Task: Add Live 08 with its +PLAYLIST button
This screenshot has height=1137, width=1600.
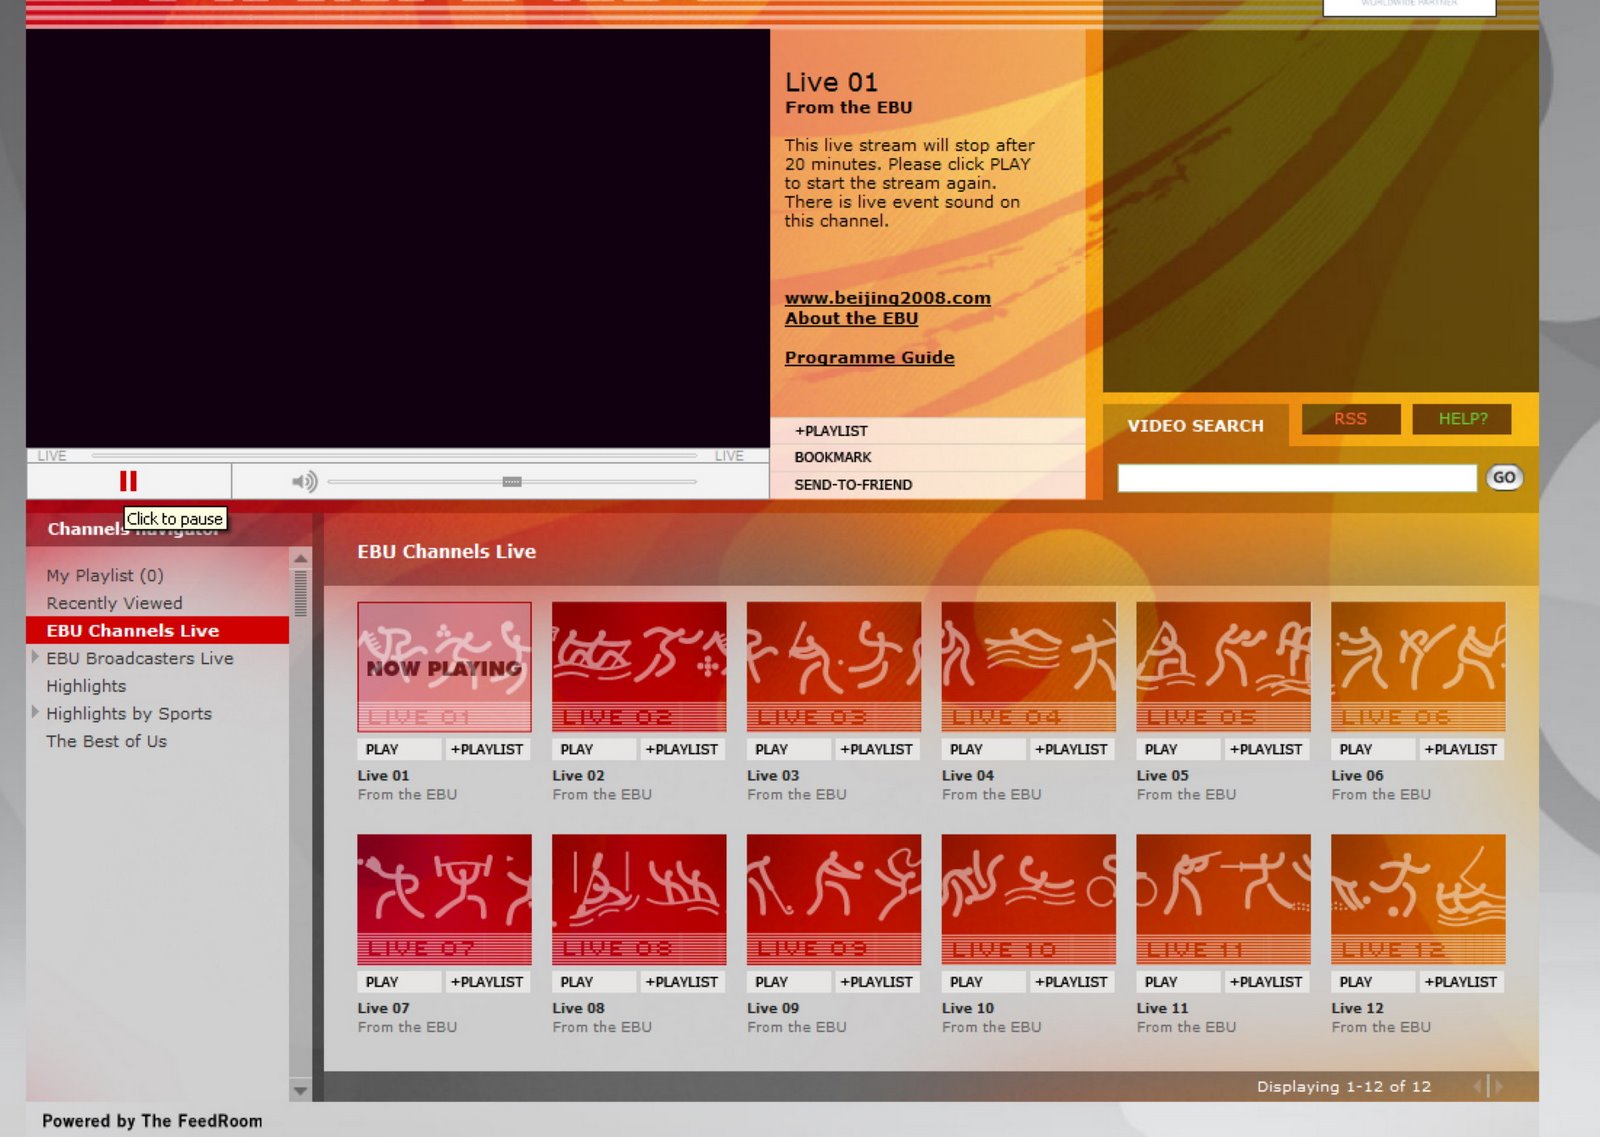Action: pyautogui.click(x=682, y=982)
